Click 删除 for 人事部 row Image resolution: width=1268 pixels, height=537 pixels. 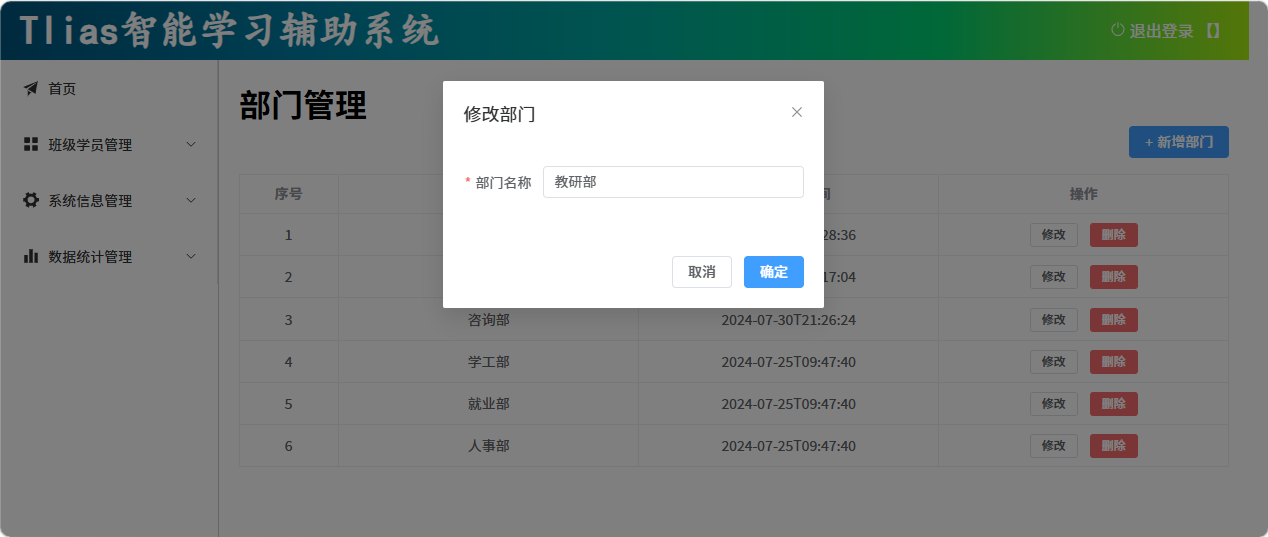tap(1114, 446)
